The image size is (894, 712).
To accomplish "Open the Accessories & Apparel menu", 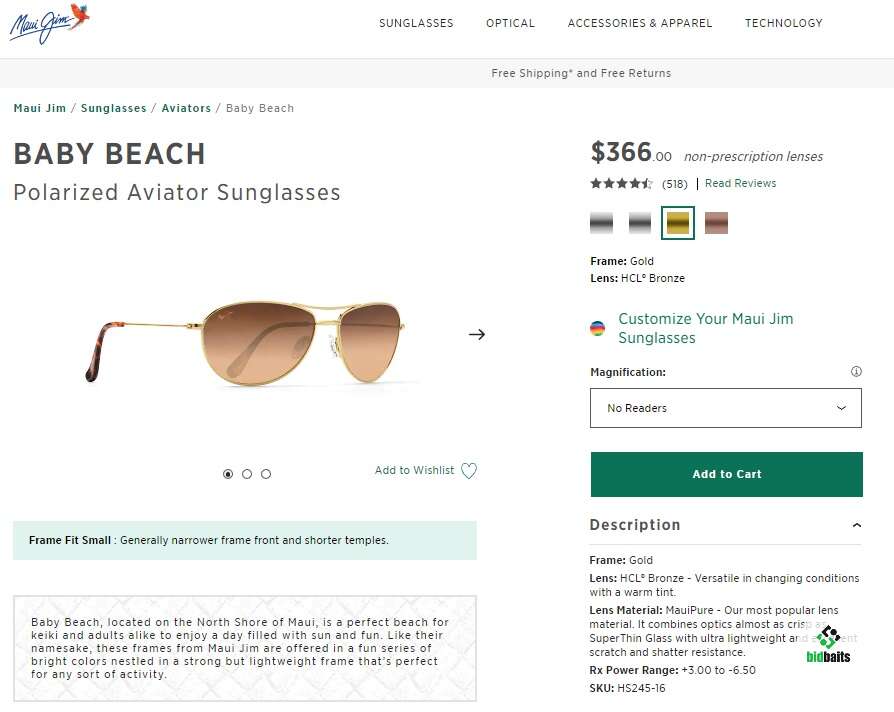I will (640, 23).
